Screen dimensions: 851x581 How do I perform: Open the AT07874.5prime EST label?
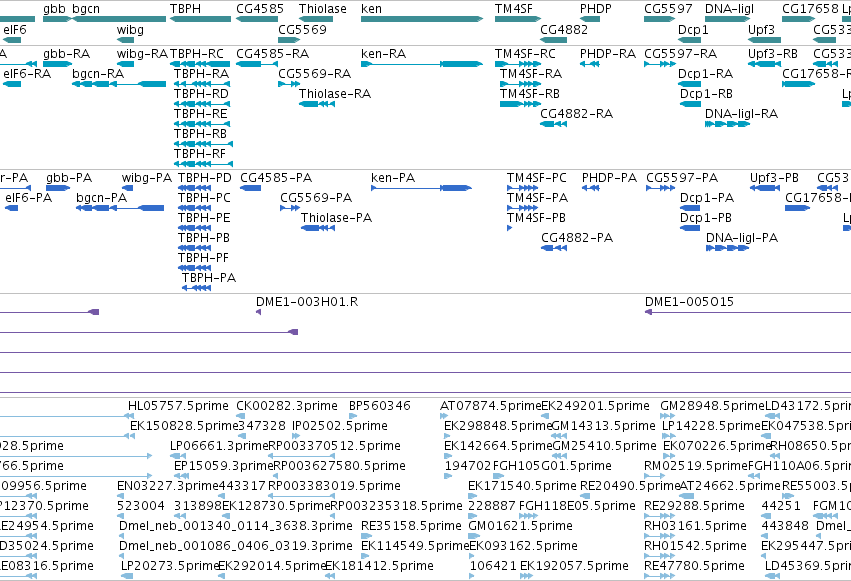tap(491, 406)
